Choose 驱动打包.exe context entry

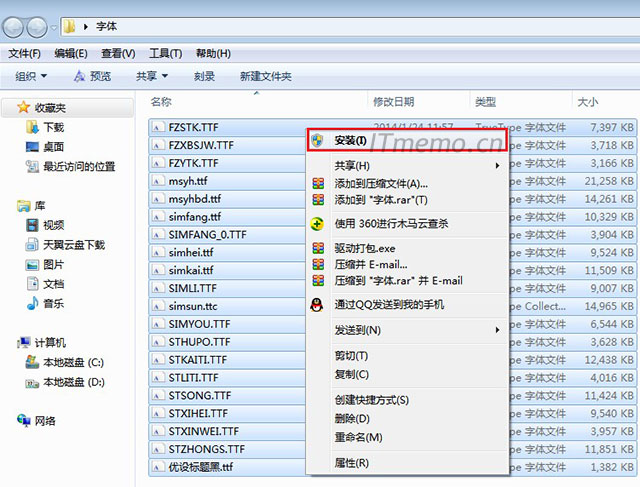pos(407,248)
